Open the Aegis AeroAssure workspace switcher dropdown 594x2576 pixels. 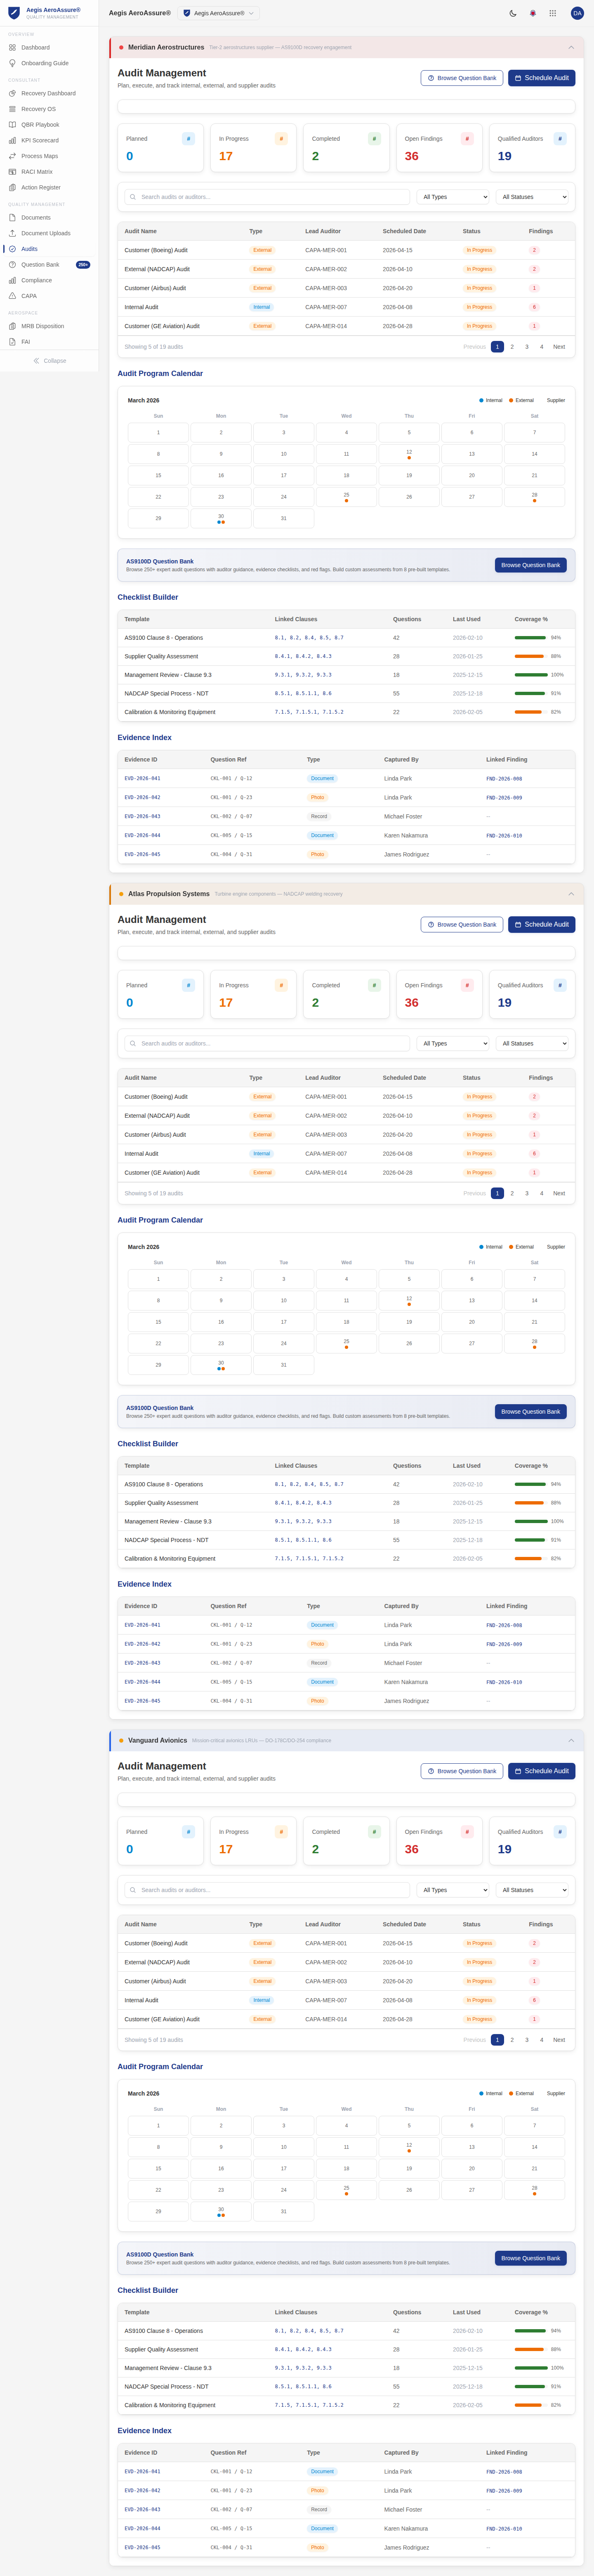[x=219, y=13]
